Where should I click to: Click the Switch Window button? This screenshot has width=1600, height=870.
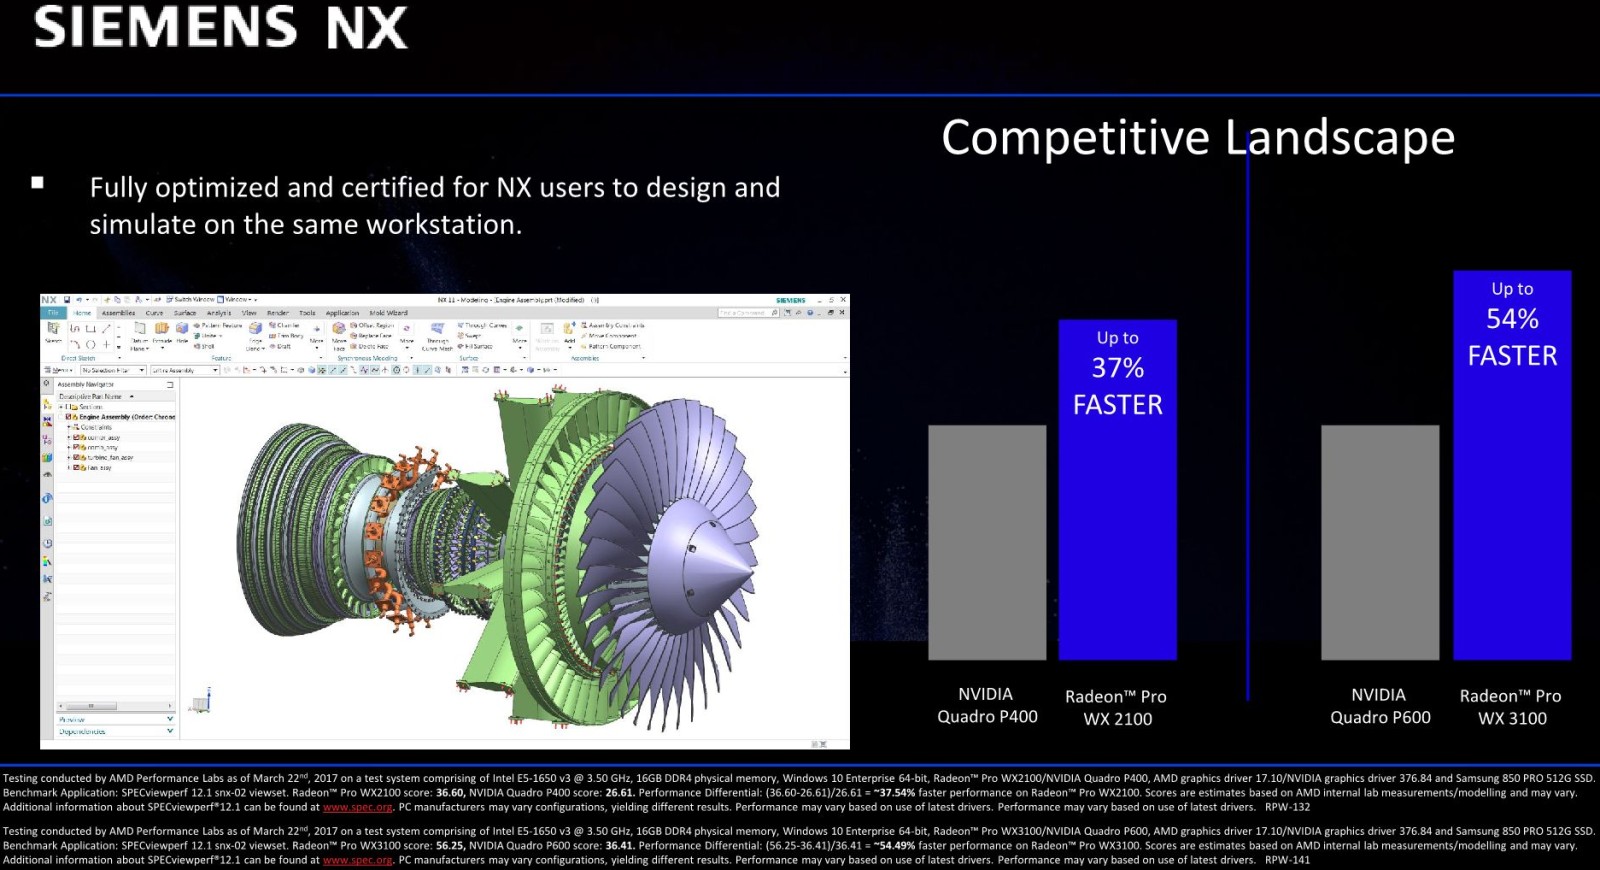coord(190,299)
